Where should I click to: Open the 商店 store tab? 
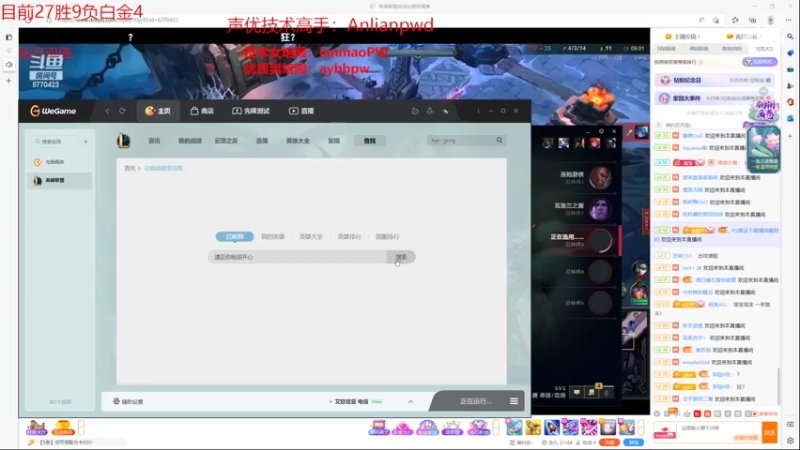202,111
